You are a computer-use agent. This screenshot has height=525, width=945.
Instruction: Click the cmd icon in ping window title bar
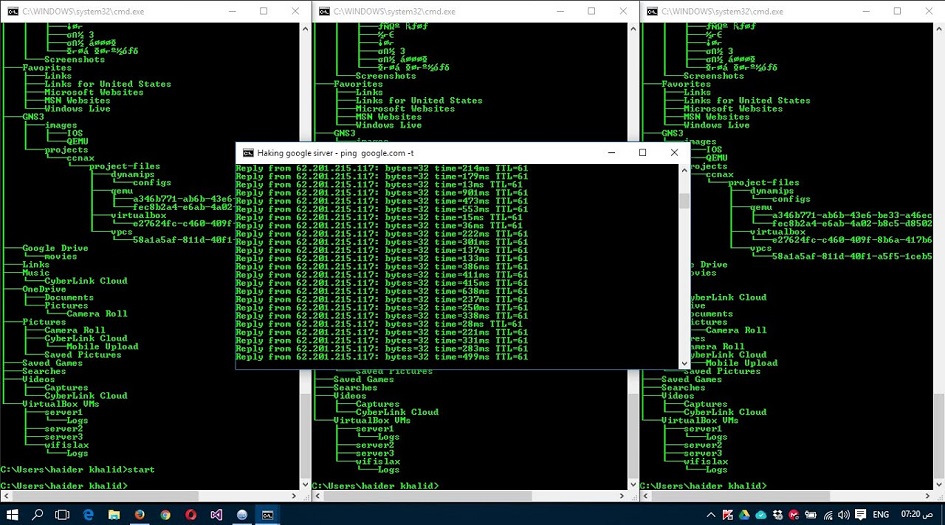pyautogui.click(x=248, y=153)
